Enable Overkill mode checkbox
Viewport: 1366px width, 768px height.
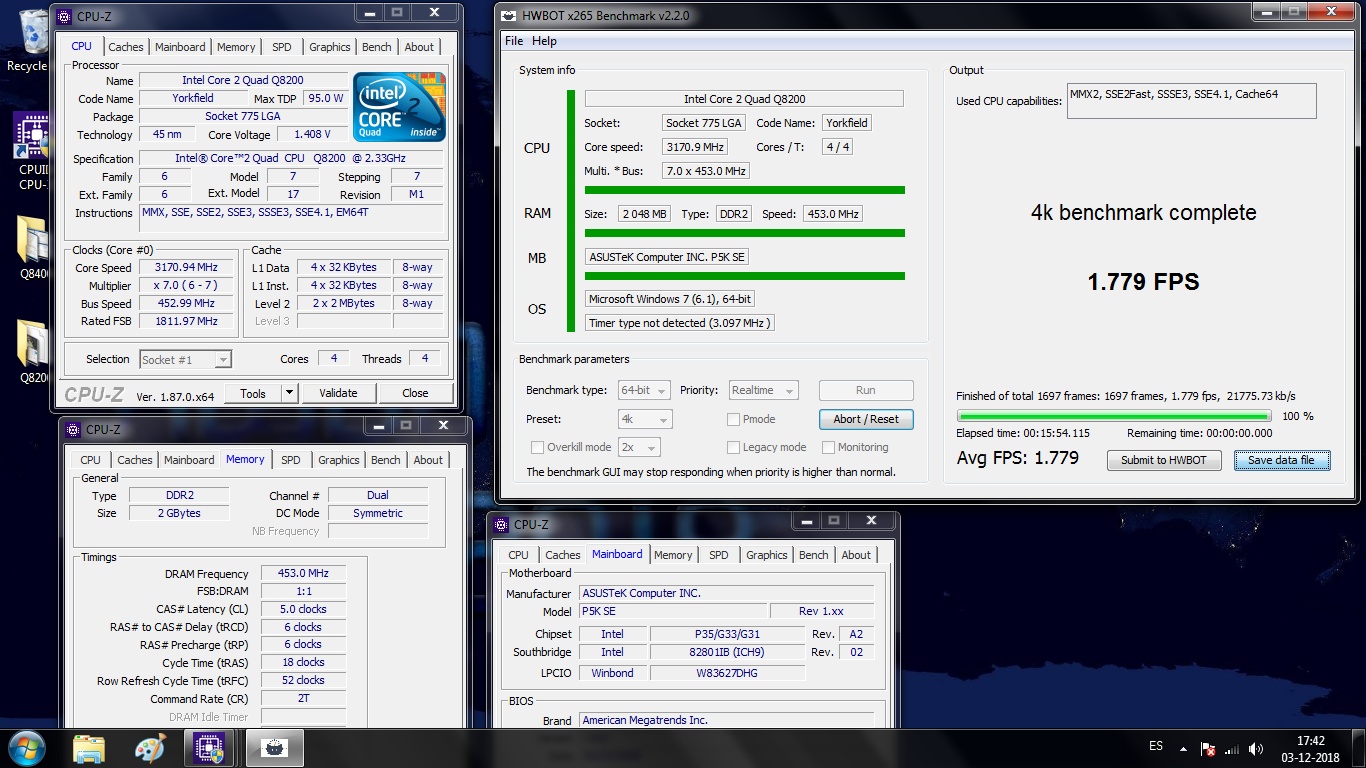coord(538,447)
